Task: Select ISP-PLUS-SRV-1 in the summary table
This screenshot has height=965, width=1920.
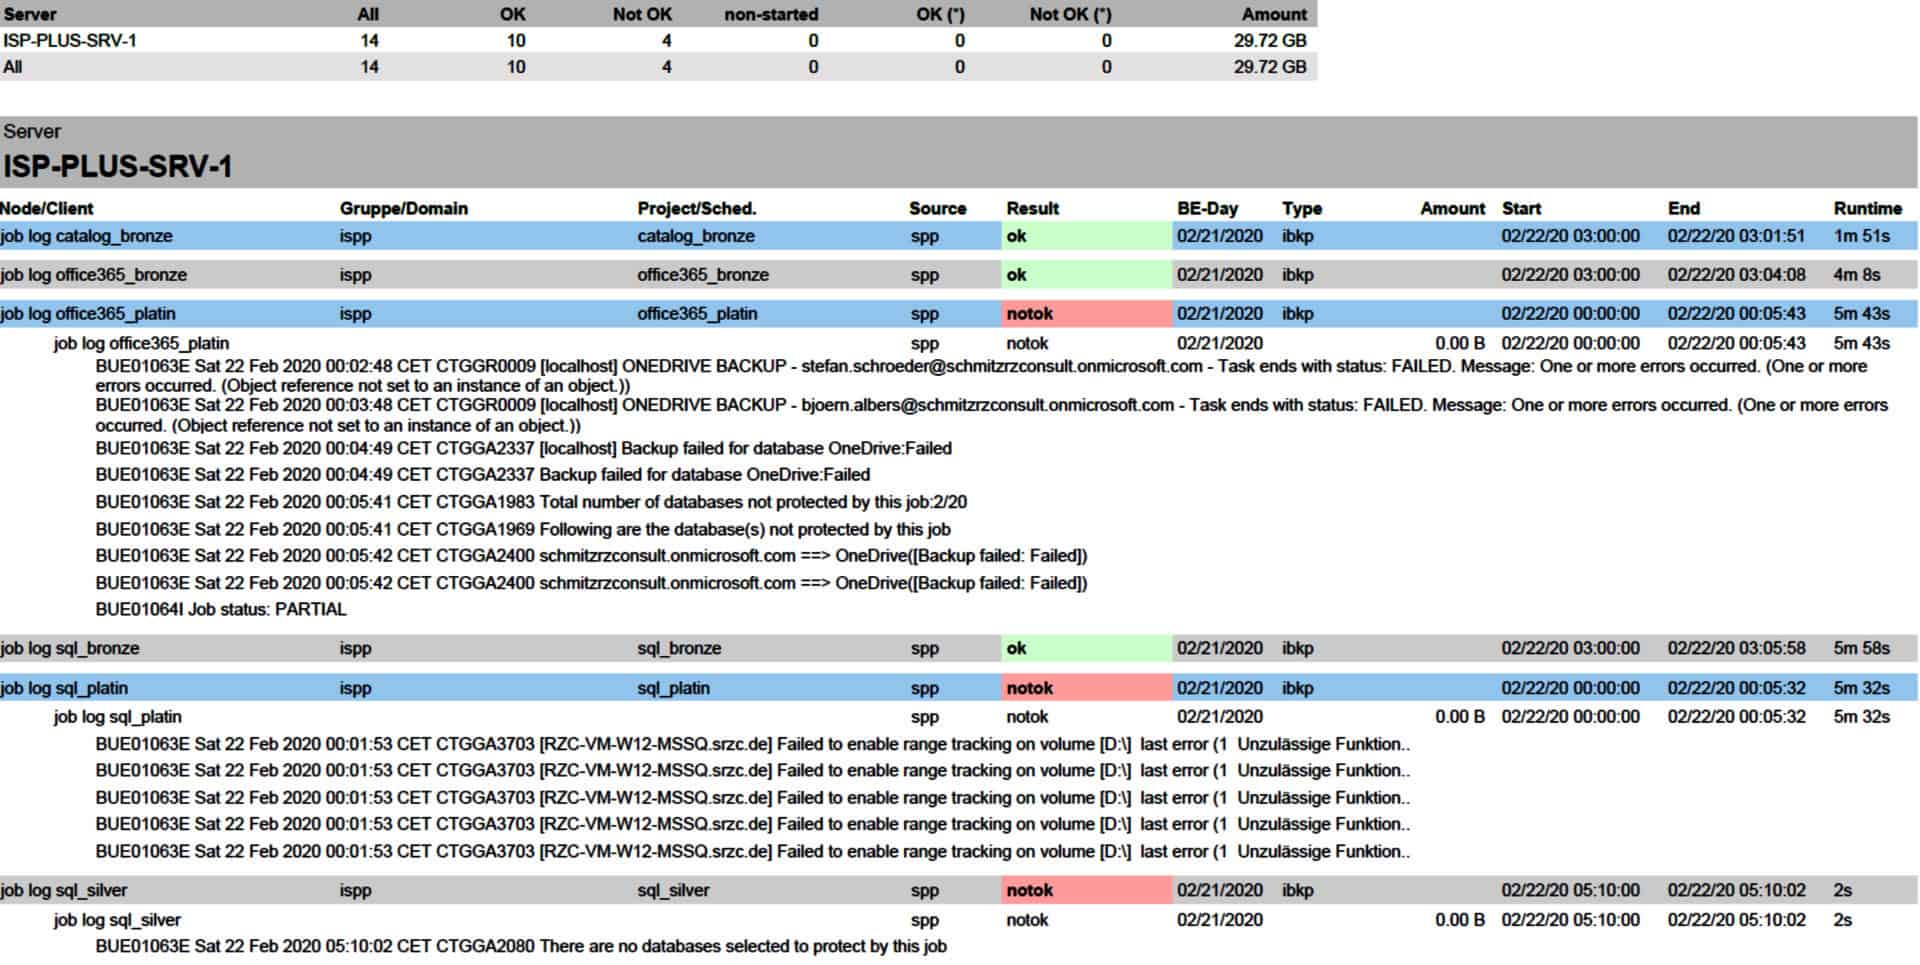Action: pyautogui.click(x=70, y=40)
